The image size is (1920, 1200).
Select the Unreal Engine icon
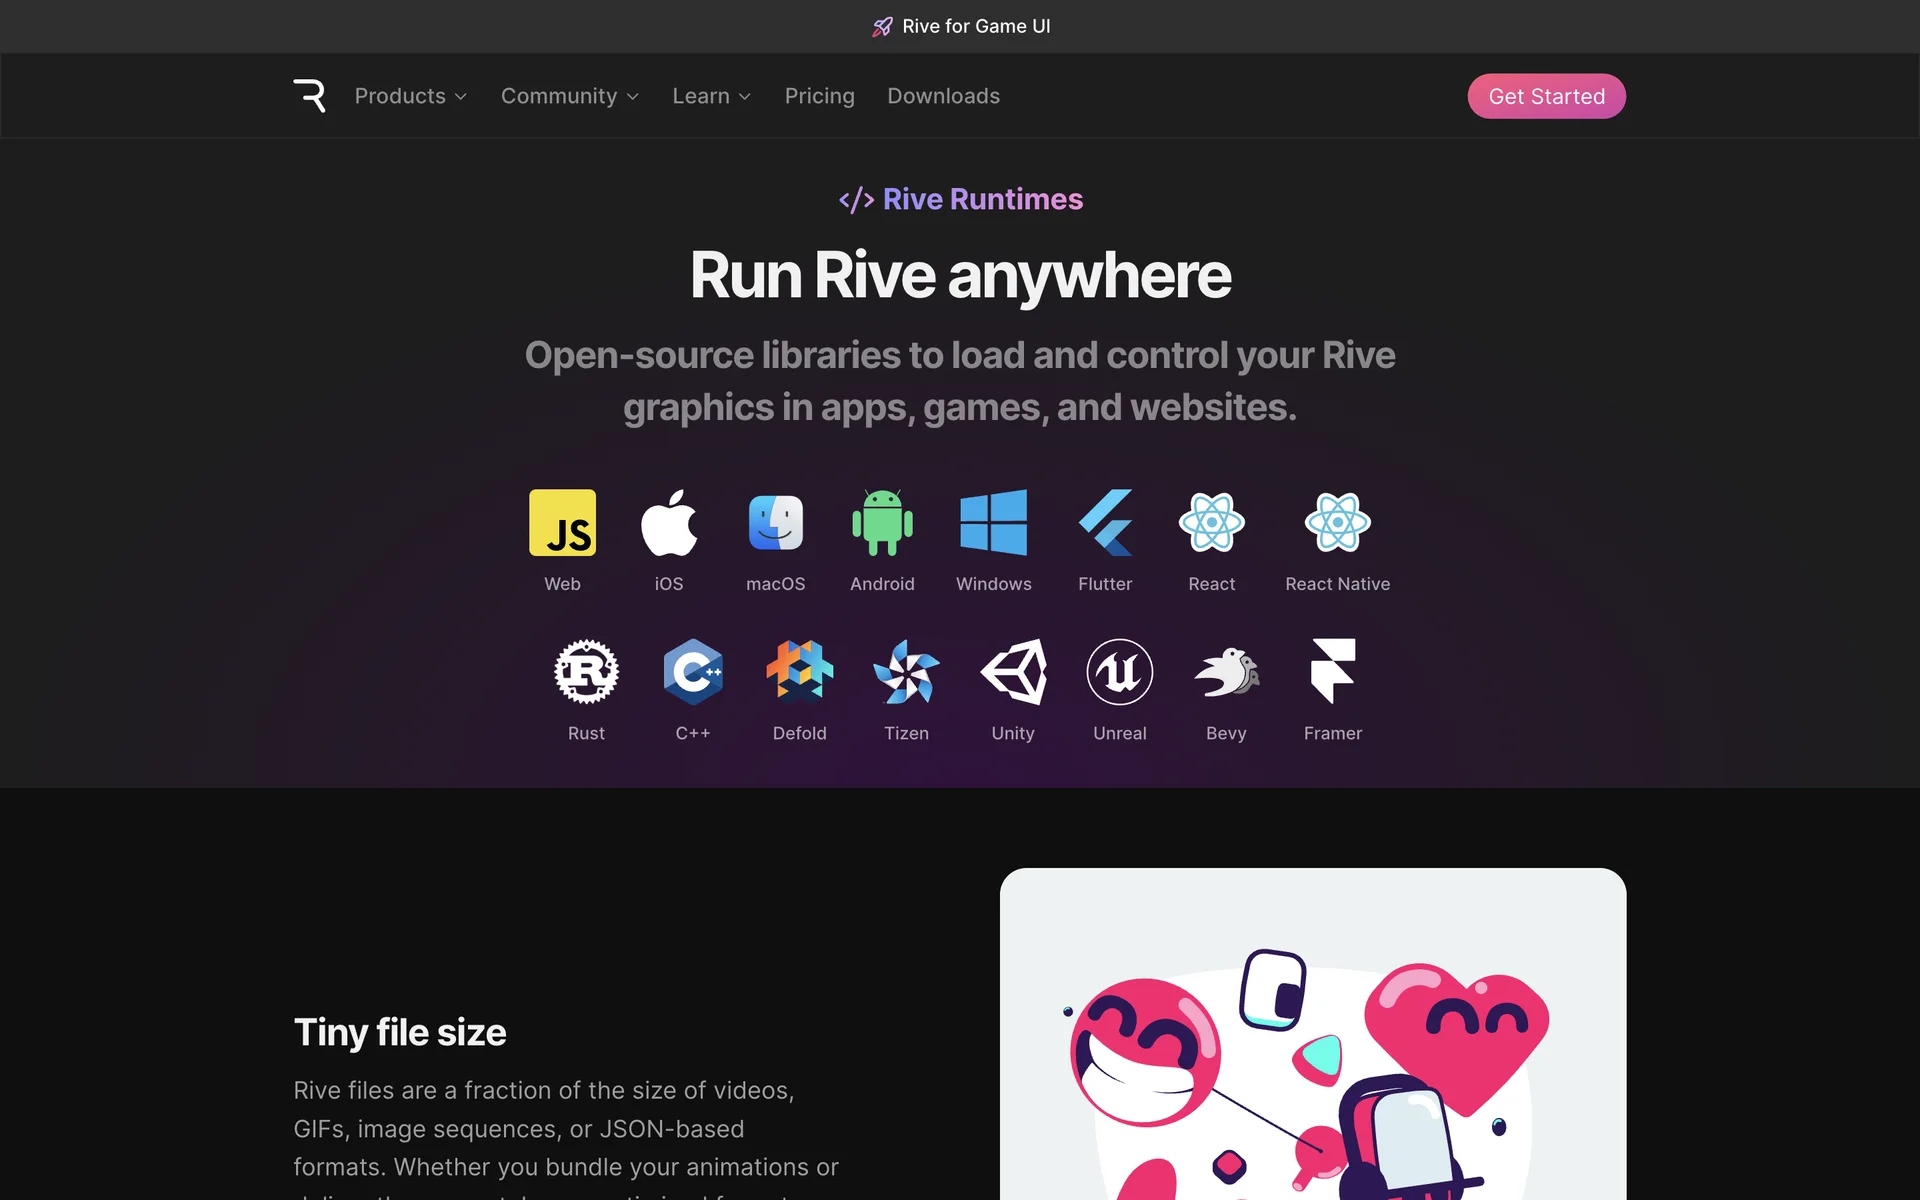1119,672
